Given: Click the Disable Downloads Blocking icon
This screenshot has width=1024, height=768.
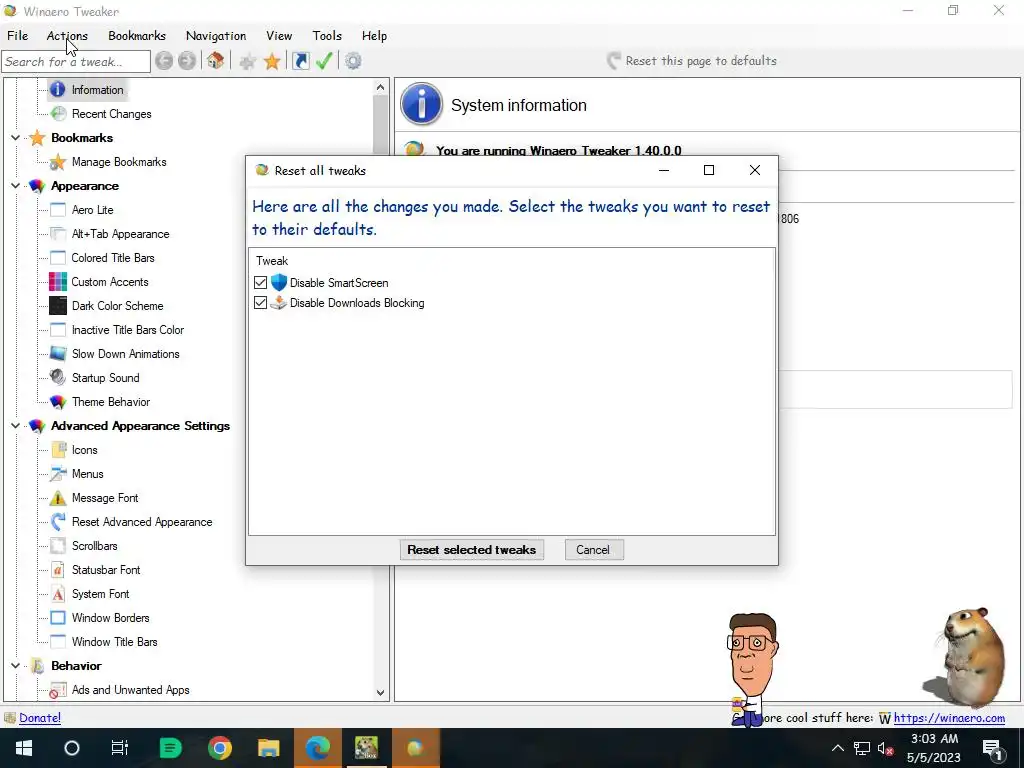Looking at the screenshot, I should [x=279, y=303].
